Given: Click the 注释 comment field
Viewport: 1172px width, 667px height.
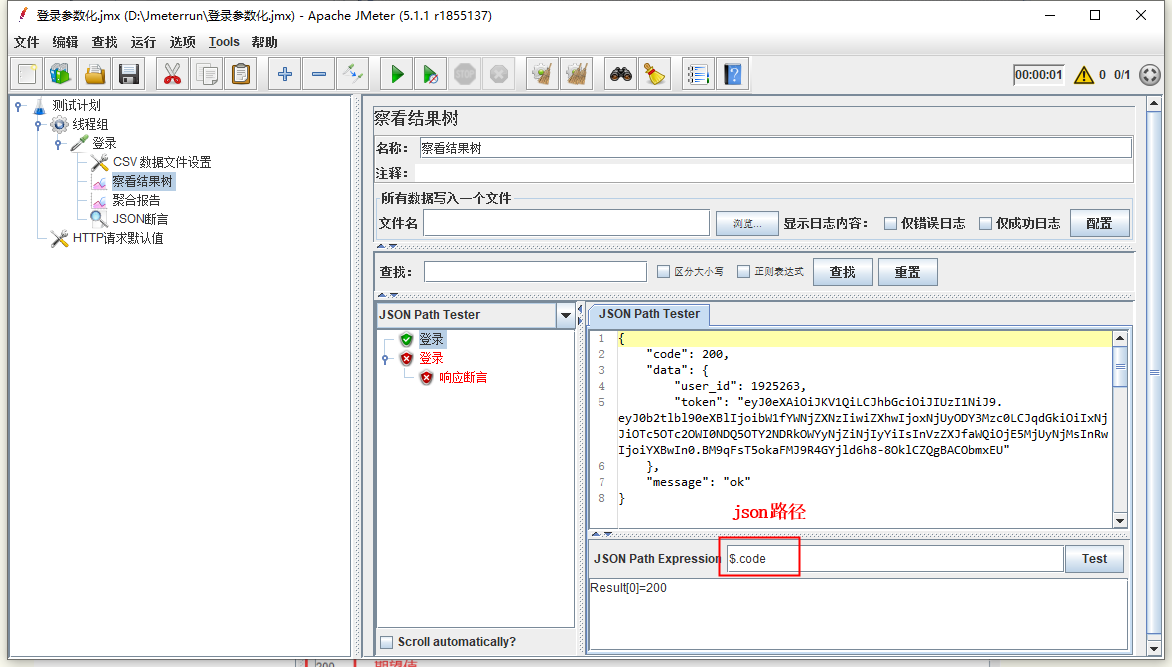Looking at the screenshot, I should (x=774, y=173).
